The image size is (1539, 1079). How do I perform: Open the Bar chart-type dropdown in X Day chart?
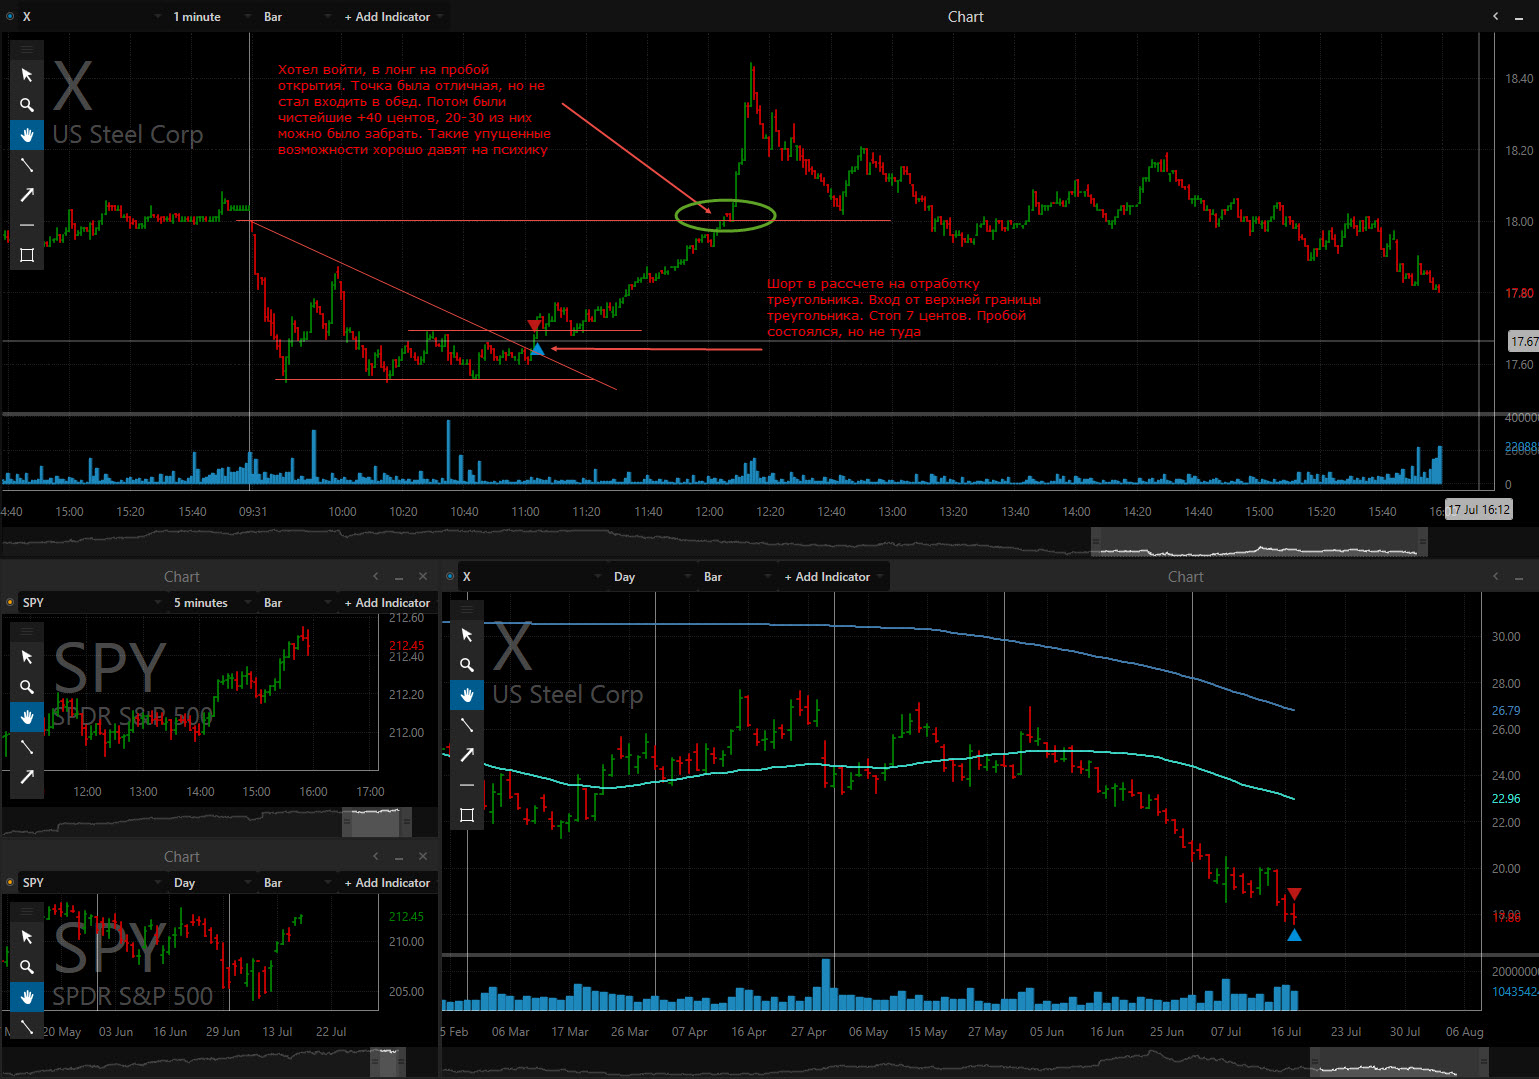click(736, 577)
